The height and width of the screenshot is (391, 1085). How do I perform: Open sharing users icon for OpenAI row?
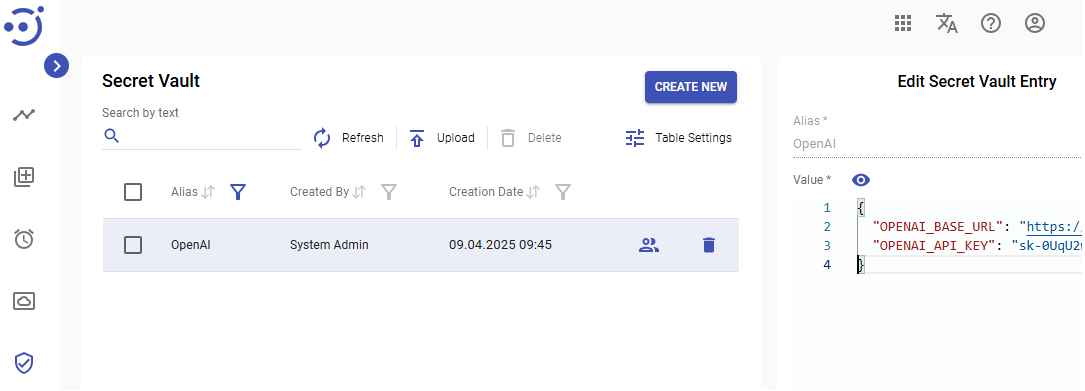[x=649, y=245]
